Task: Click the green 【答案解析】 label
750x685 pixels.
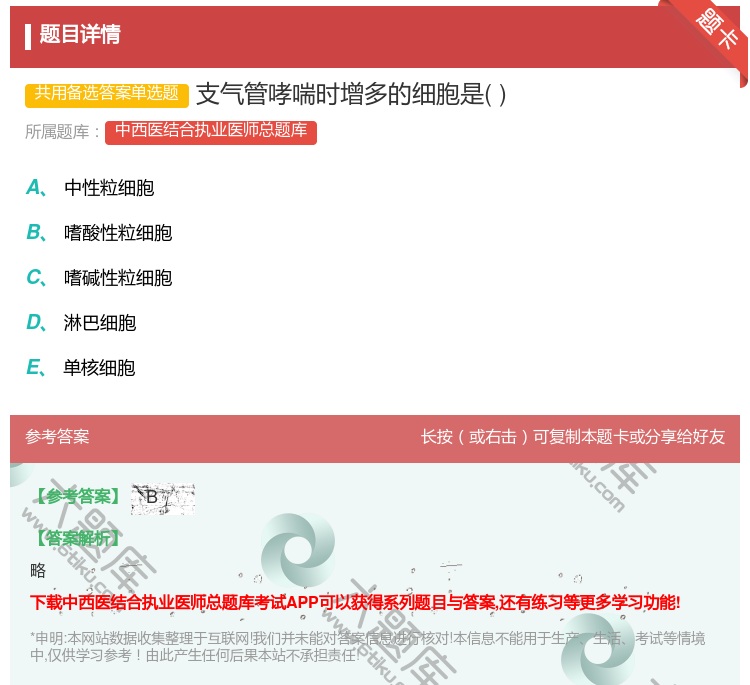Action: pos(77,538)
